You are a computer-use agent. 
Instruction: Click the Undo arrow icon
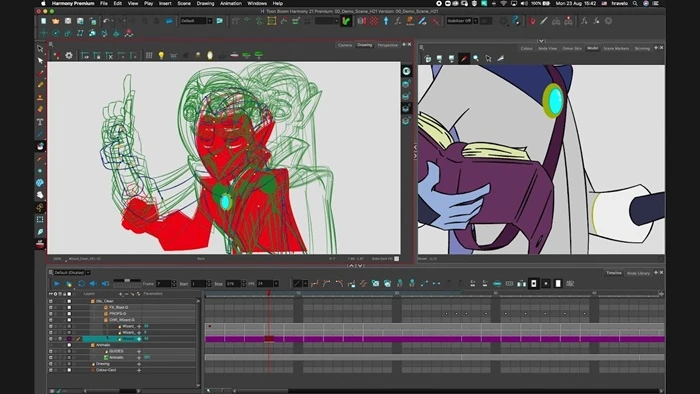click(106, 21)
